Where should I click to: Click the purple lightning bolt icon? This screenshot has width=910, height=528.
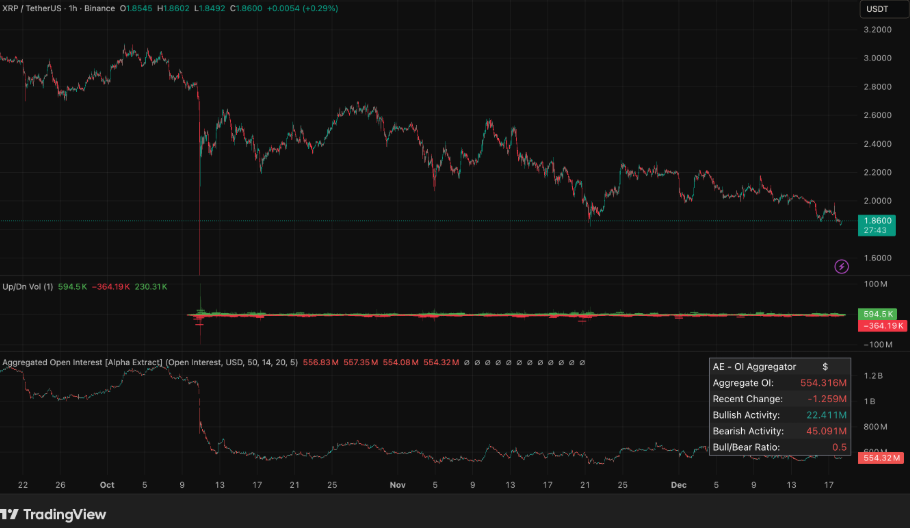tap(842, 266)
